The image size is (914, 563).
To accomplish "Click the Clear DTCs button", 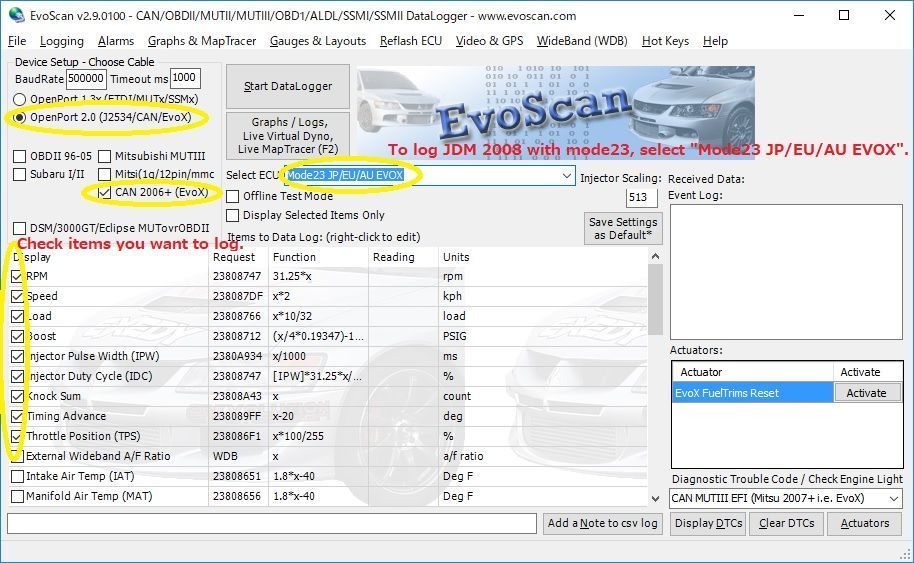I will coord(786,523).
